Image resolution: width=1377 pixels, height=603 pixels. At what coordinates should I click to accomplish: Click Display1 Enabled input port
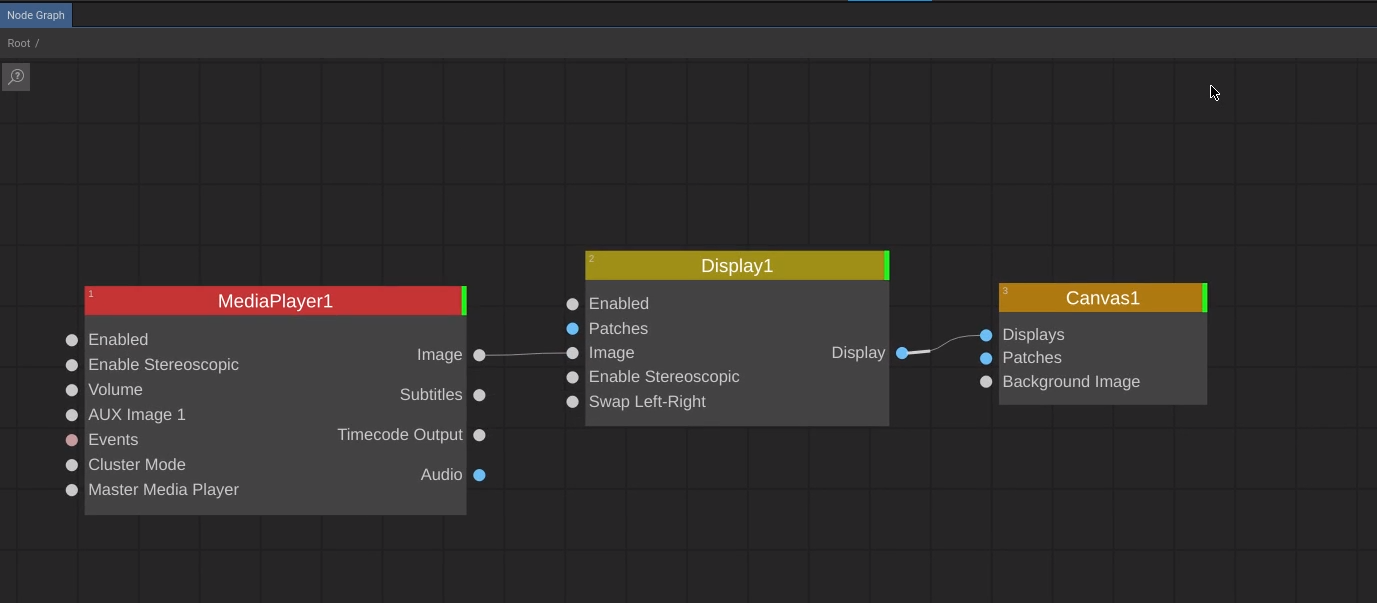tap(573, 304)
